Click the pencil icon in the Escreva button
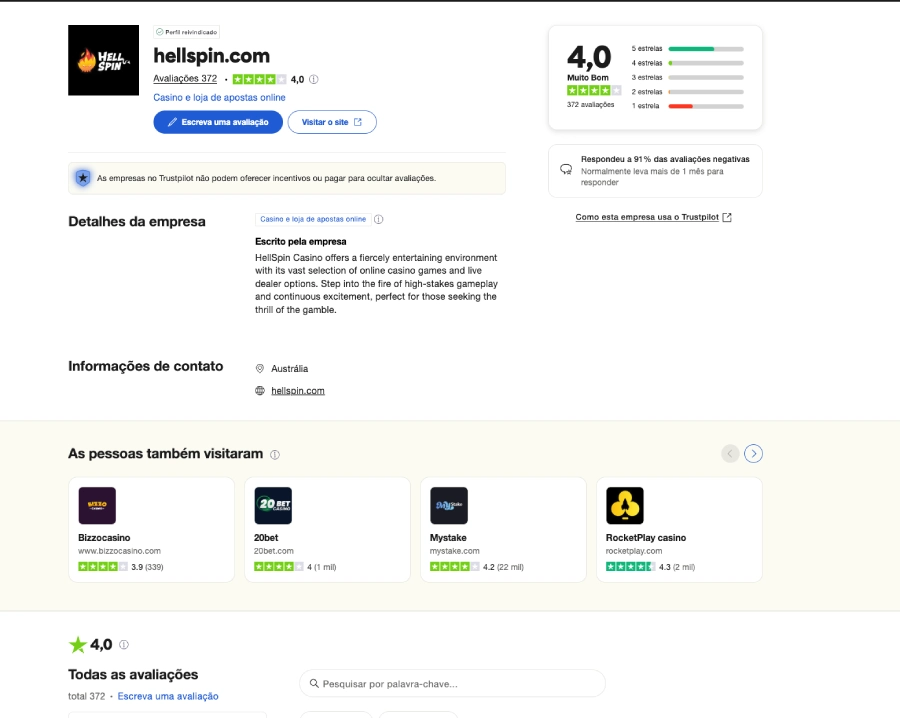This screenshot has width=900, height=718. [172, 122]
